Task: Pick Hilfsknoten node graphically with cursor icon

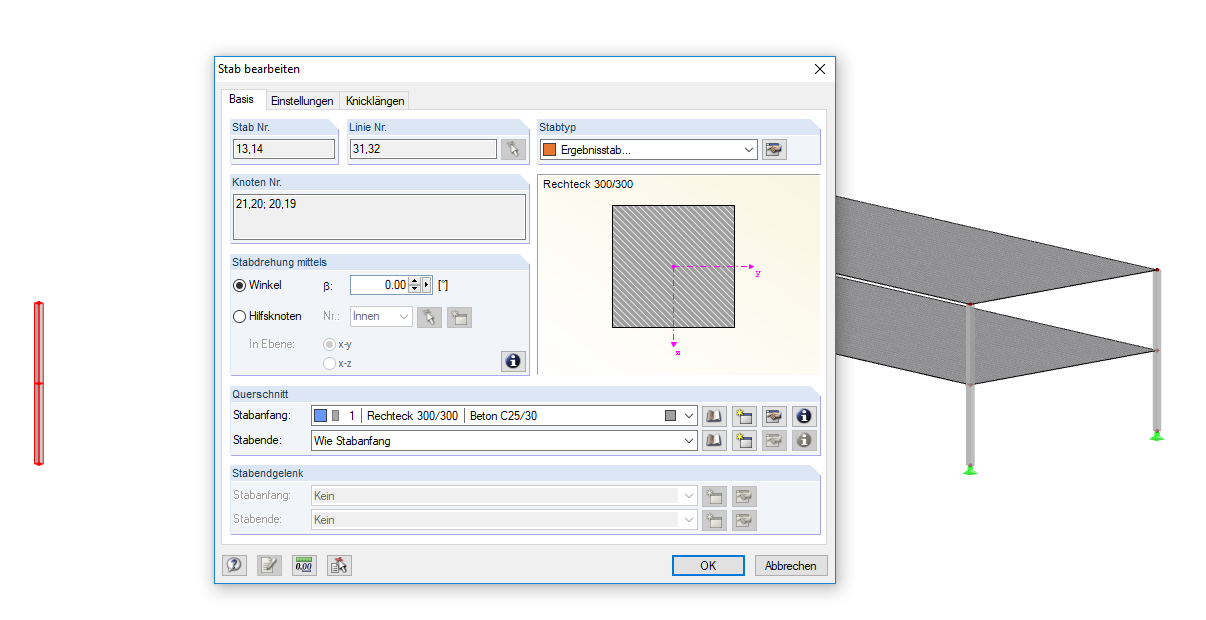Action: pyautogui.click(x=429, y=317)
